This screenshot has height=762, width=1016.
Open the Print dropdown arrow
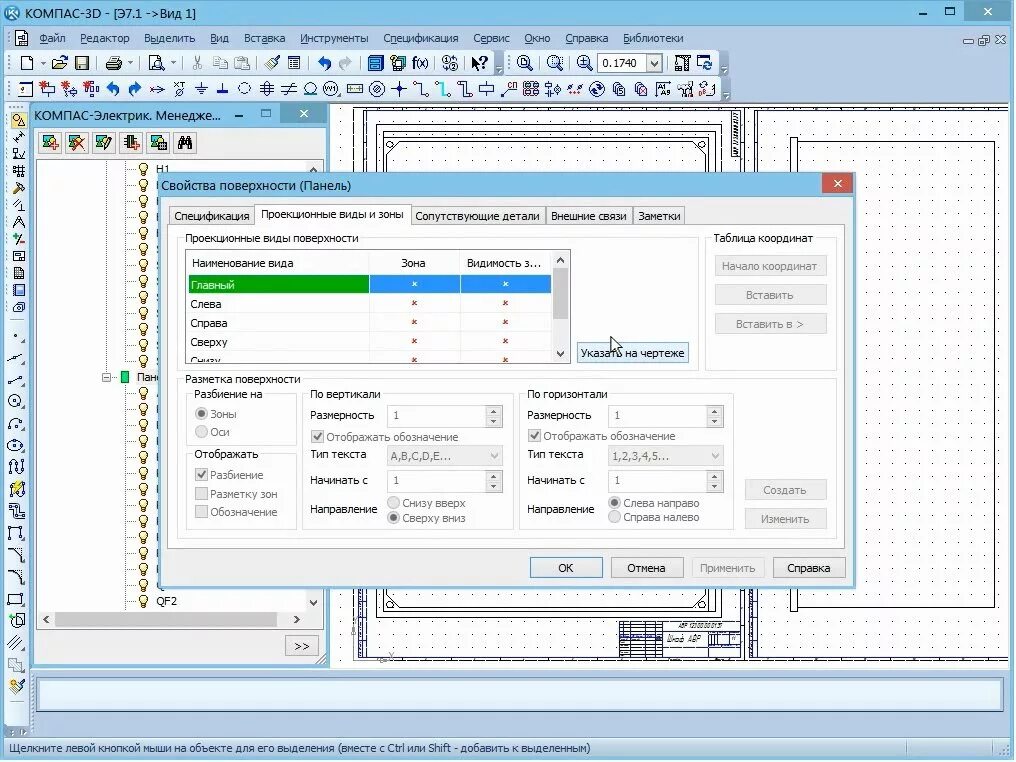click(131, 63)
